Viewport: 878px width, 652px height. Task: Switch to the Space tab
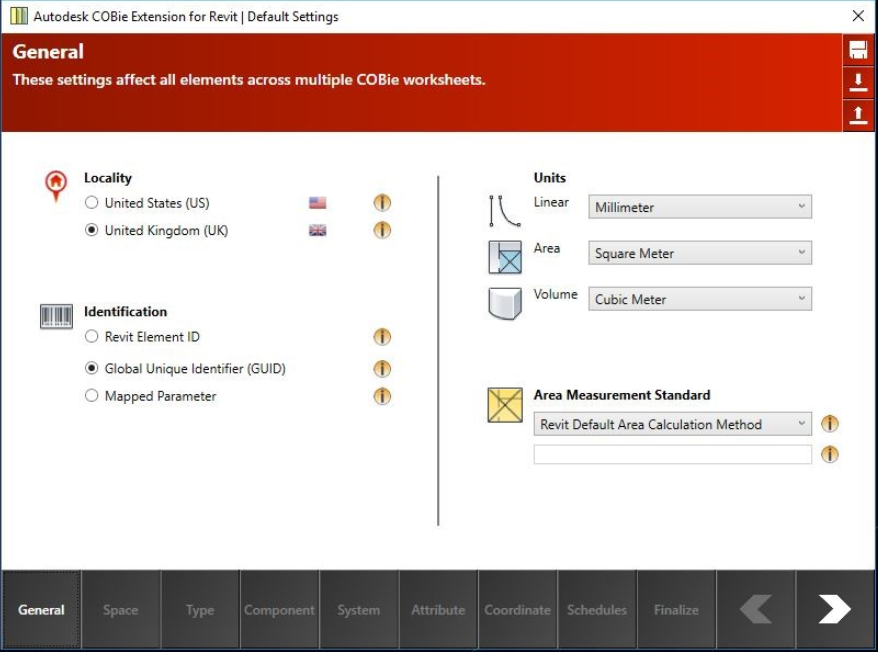point(121,610)
